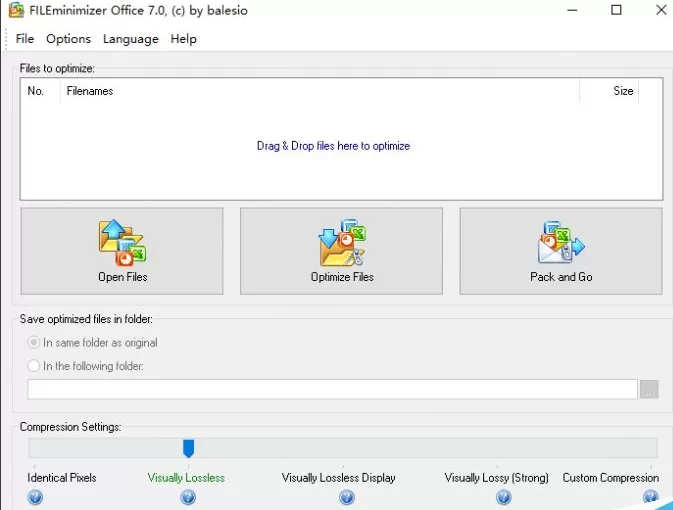
Task: Open the File menu
Action: pos(25,39)
